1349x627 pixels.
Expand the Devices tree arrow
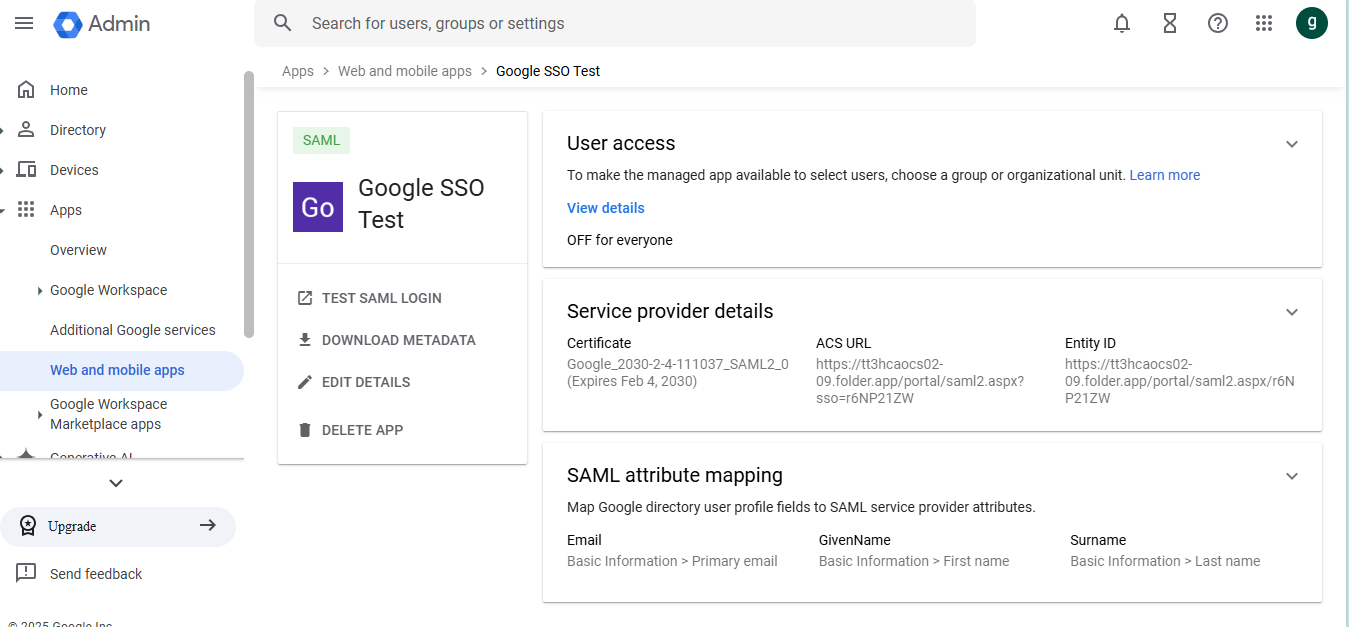(3, 170)
